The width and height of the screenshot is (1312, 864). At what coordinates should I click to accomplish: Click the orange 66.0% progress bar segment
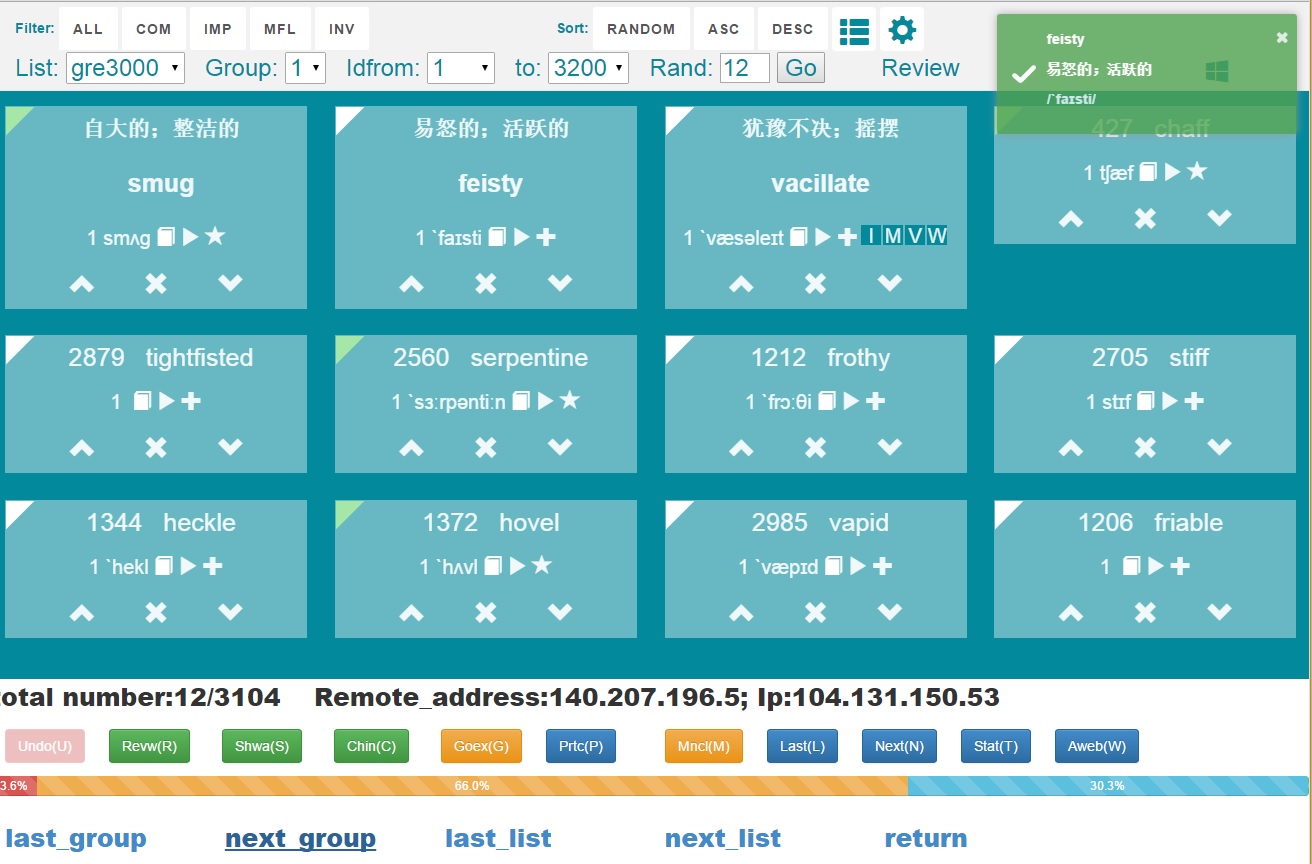472,786
